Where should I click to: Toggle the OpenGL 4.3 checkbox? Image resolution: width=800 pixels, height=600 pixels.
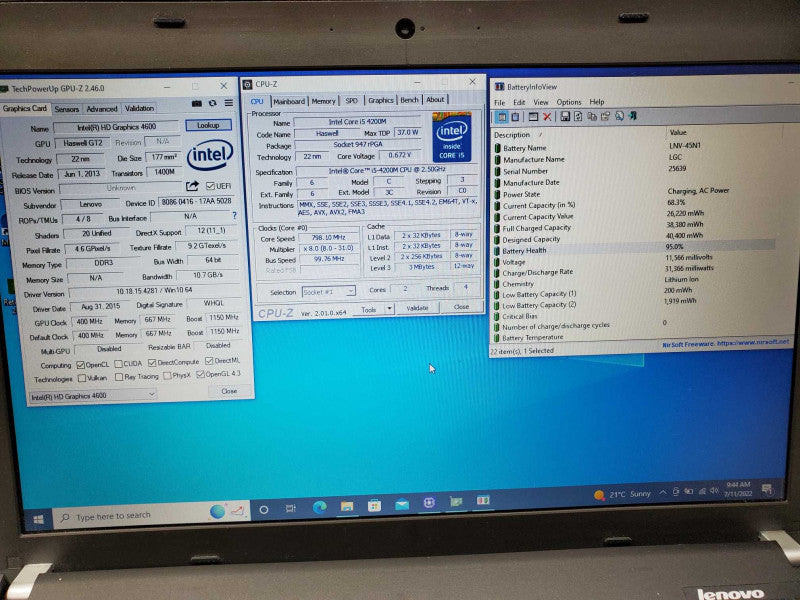[x=201, y=374]
